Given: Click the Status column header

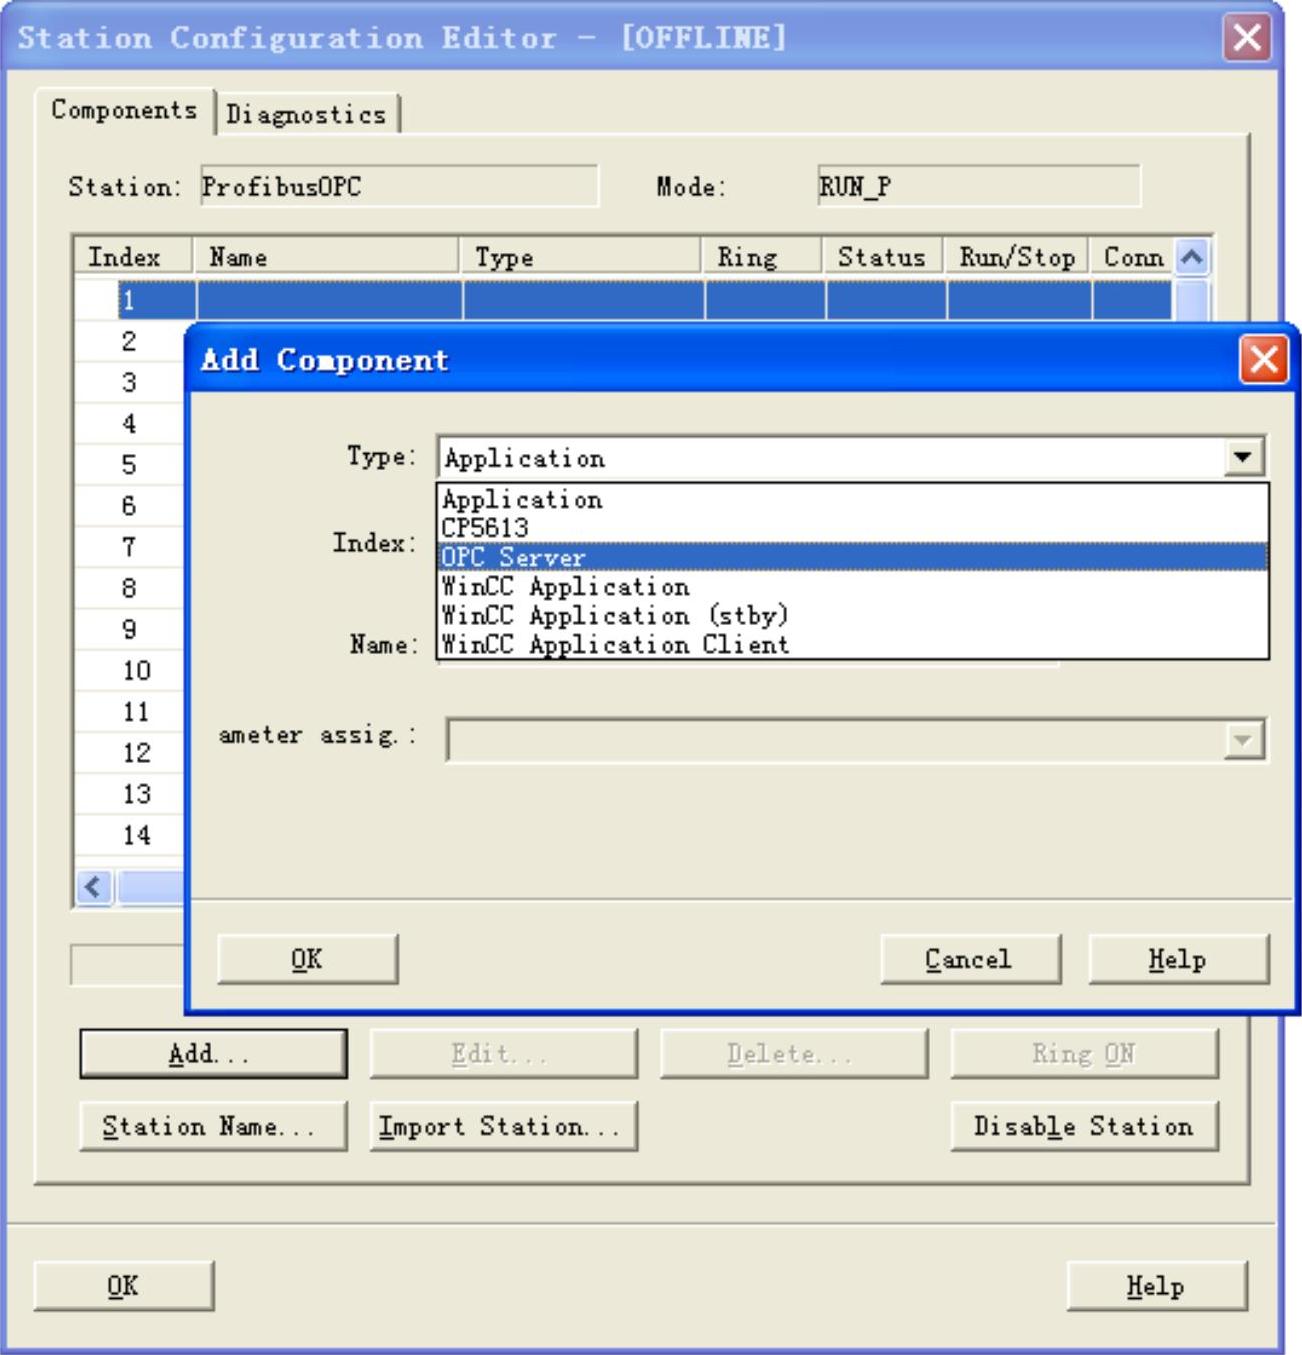Looking at the screenshot, I should 883,257.
